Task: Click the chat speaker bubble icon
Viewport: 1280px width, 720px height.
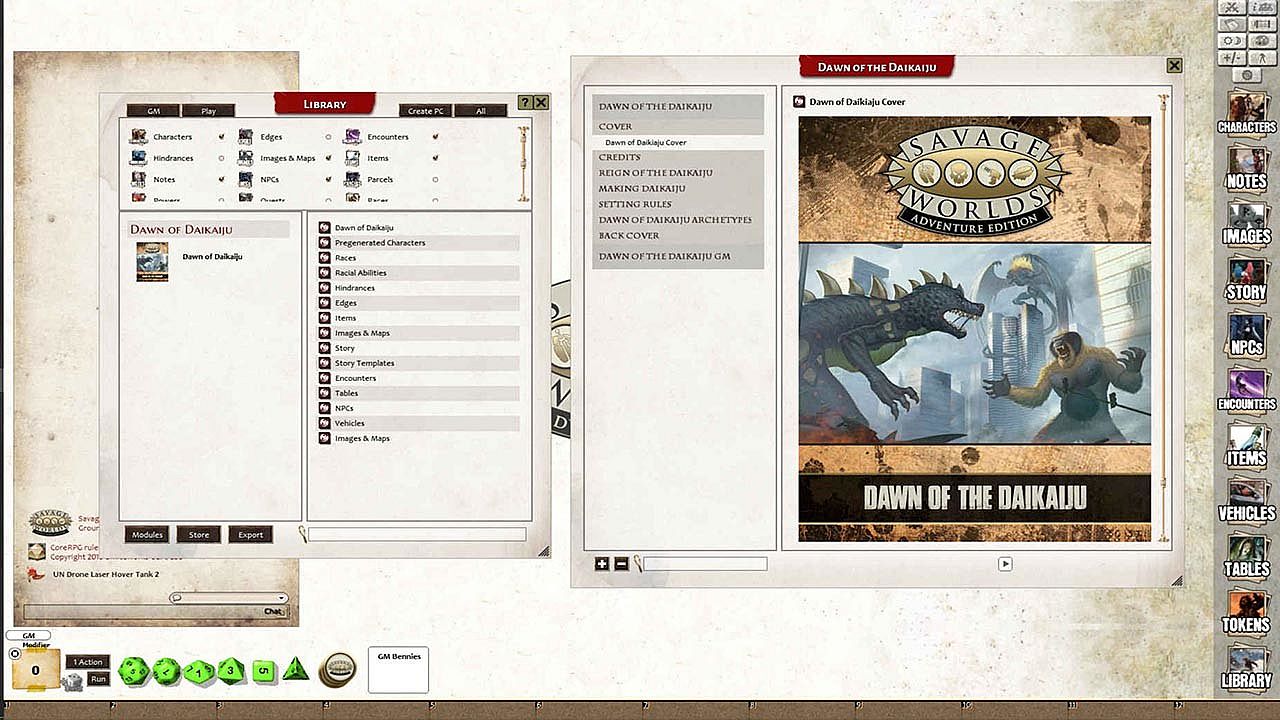Action: pyautogui.click(x=176, y=598)
